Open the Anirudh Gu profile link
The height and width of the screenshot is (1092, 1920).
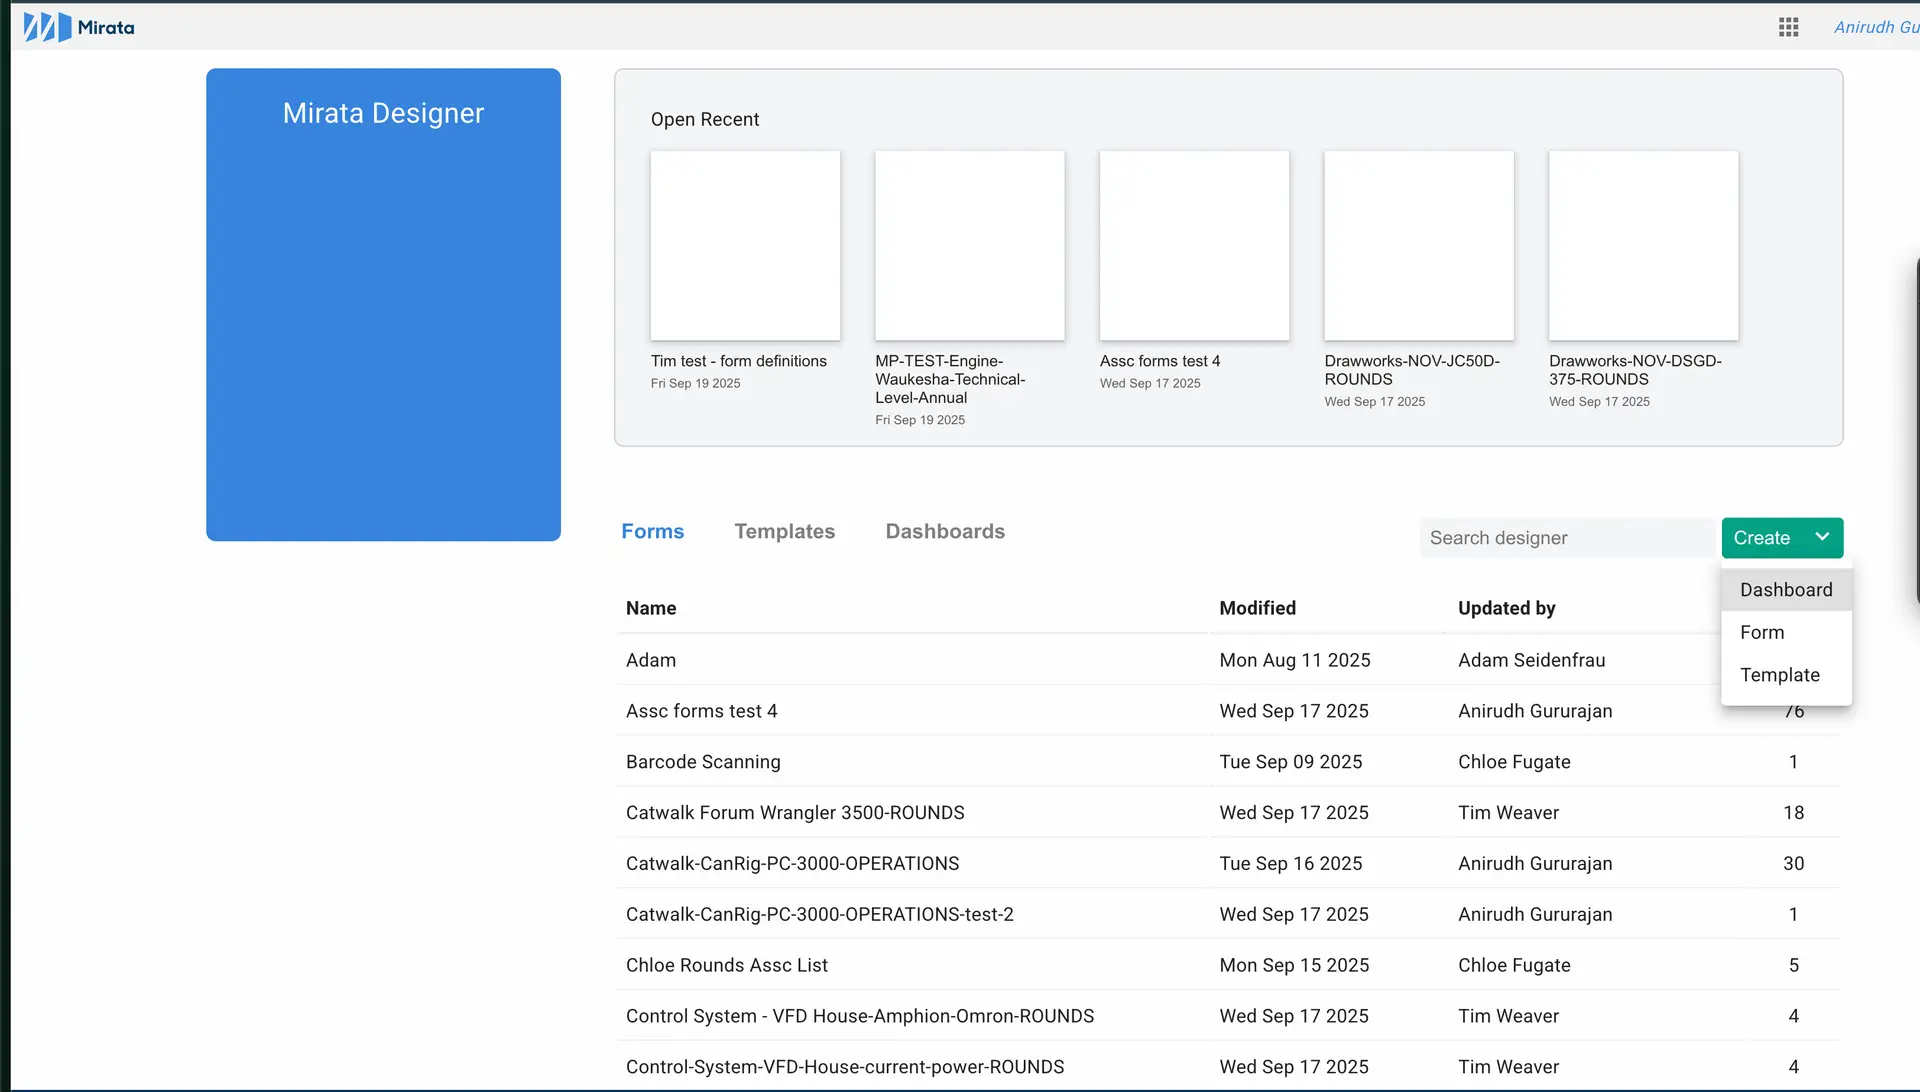click(1875, 27)
